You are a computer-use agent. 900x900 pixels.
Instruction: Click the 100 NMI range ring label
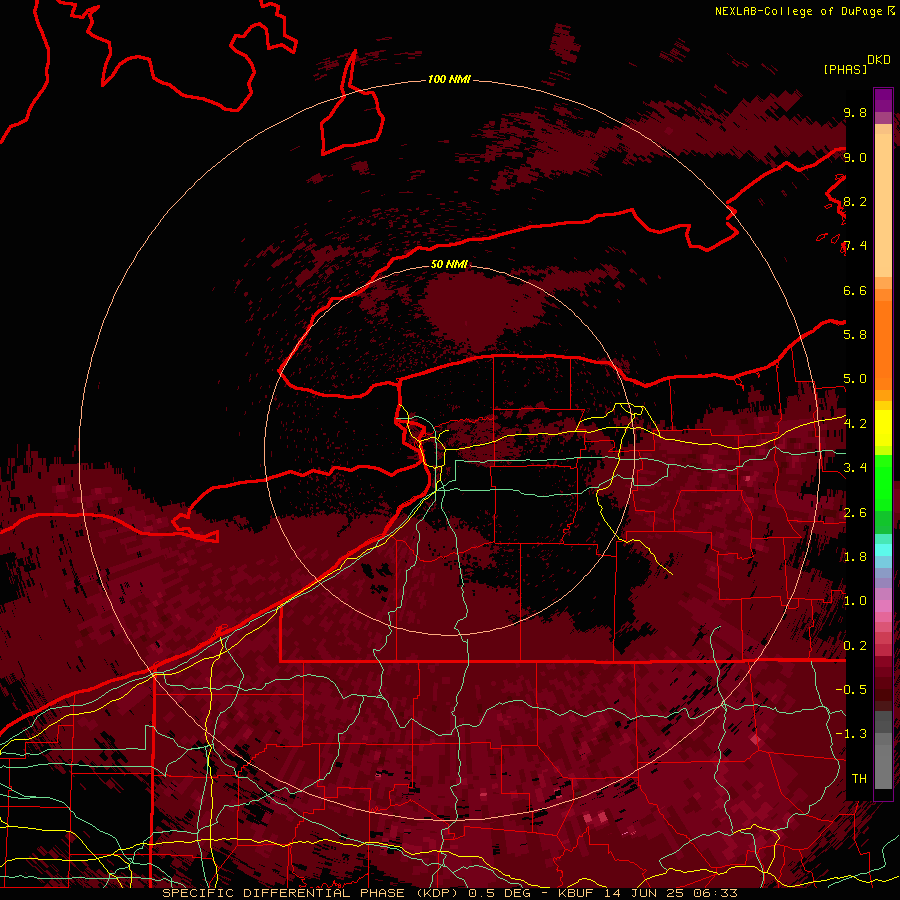449,79
